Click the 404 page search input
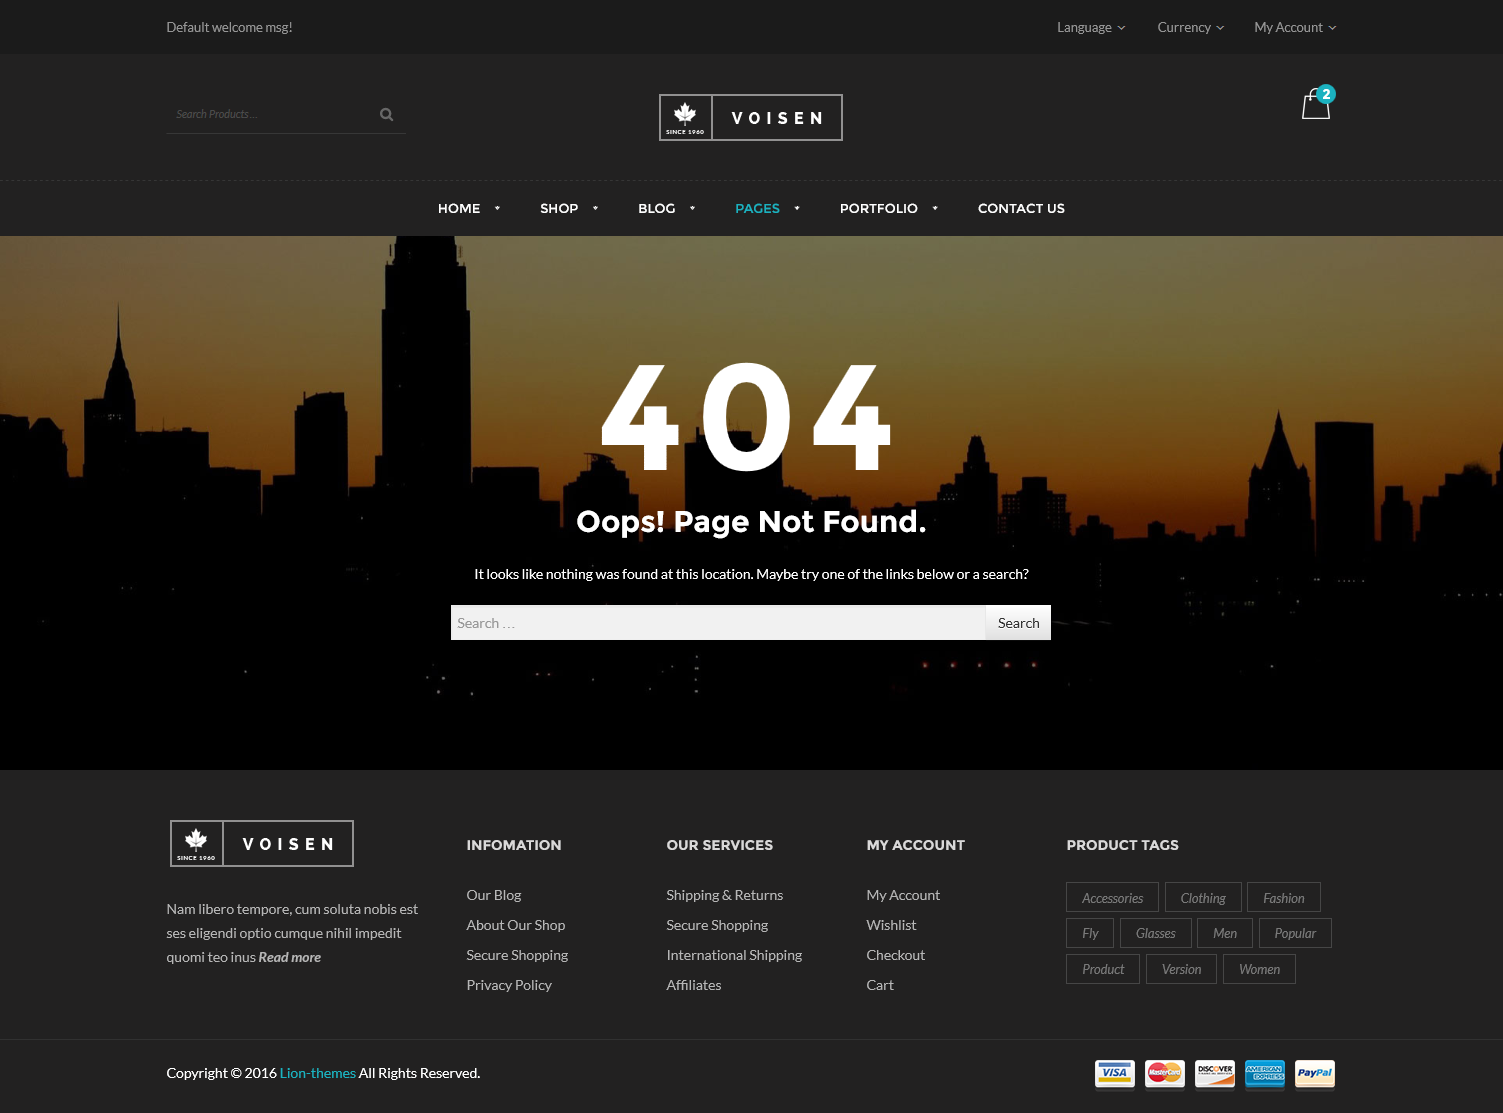This screenshot has width=1503, height=1113. click(718, 623)
